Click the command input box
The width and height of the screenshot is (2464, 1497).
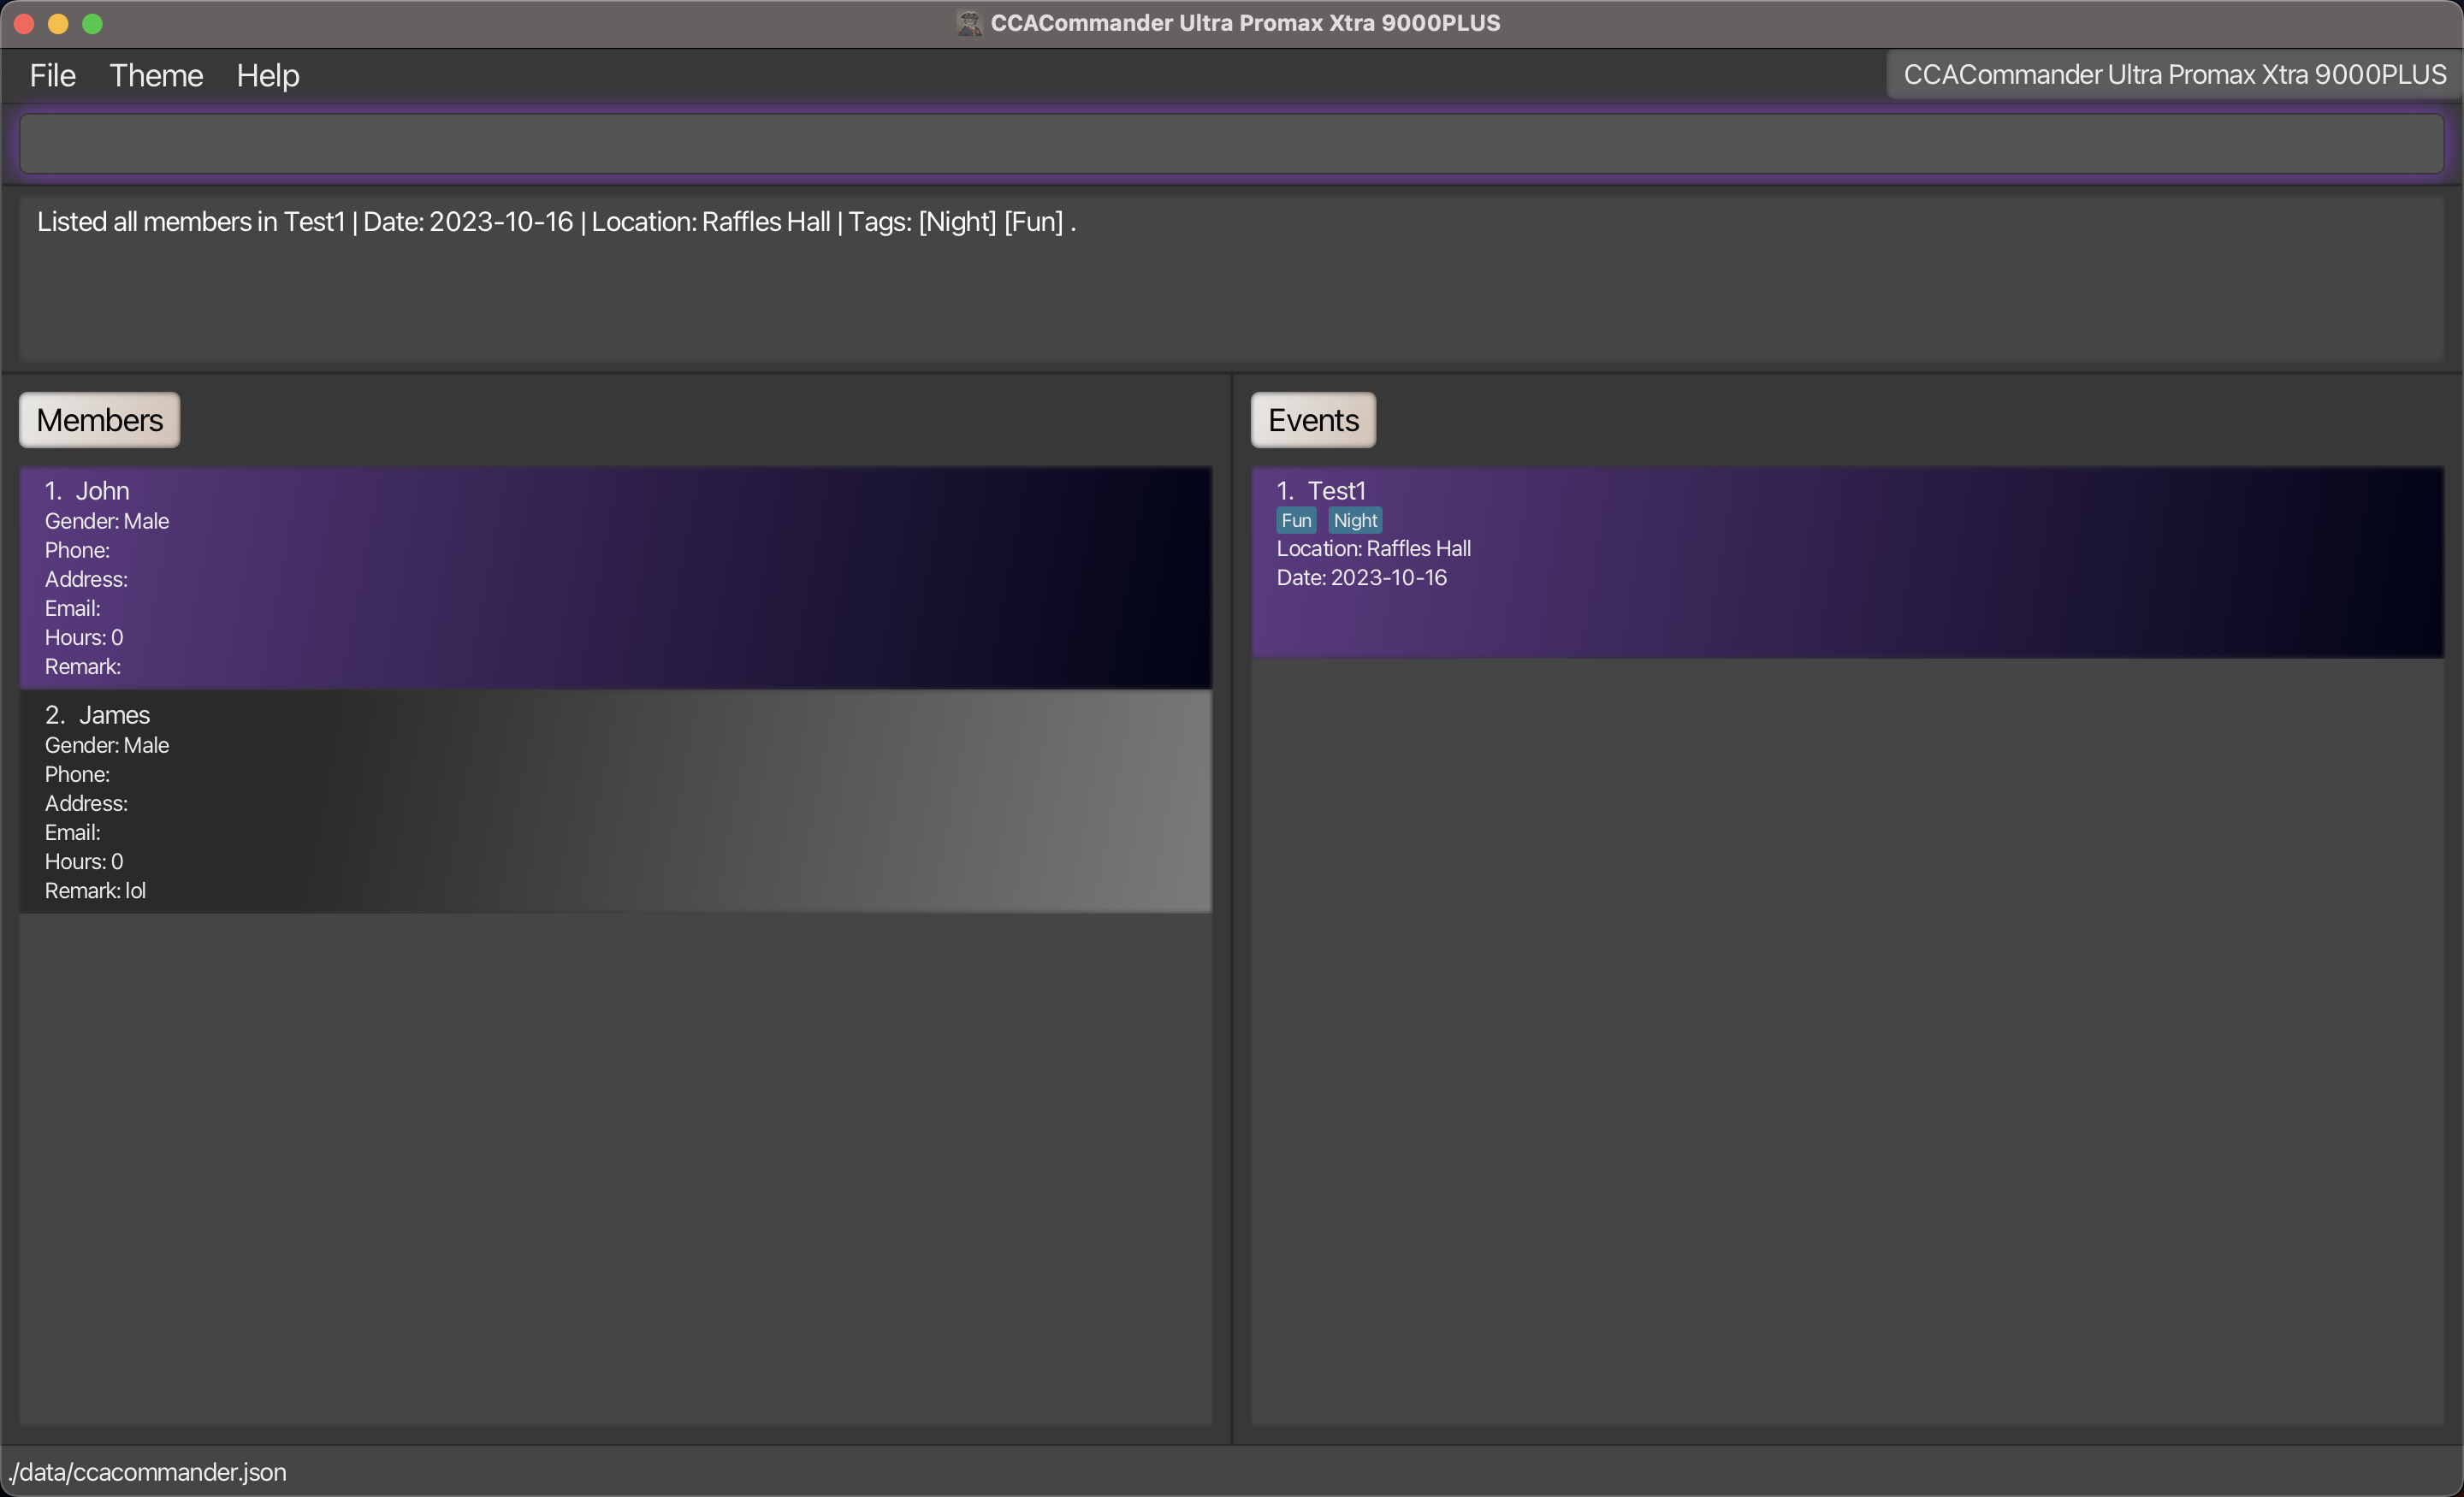1230,144
